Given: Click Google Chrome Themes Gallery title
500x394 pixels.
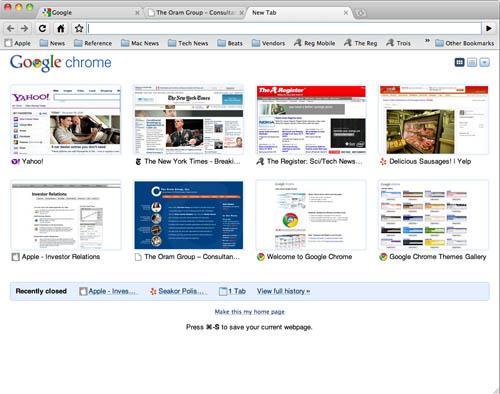Looking at the screenshot, I should pyautogui.click(x=438, y=257).
